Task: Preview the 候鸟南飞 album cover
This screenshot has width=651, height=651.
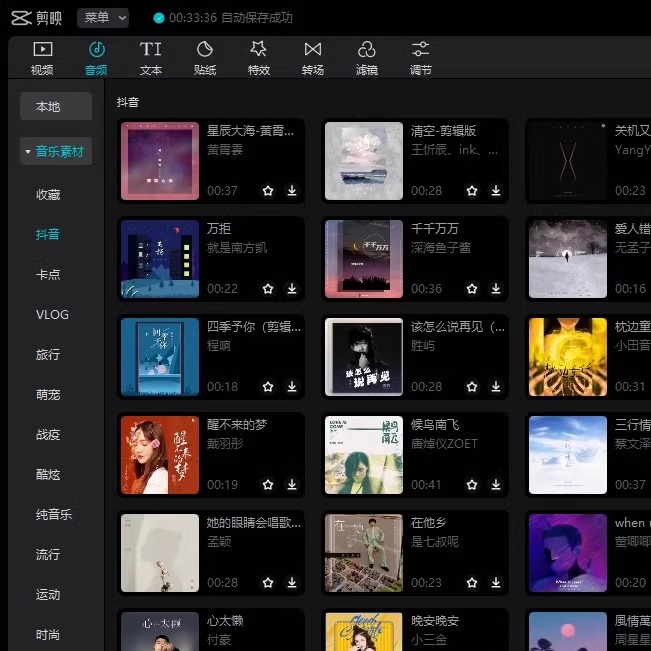Action: point(364,455)
